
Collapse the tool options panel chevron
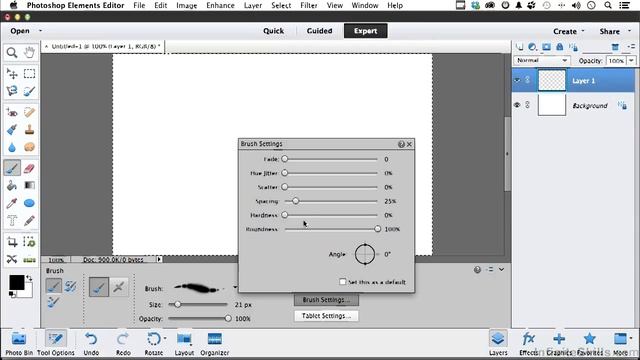(501, 269)
